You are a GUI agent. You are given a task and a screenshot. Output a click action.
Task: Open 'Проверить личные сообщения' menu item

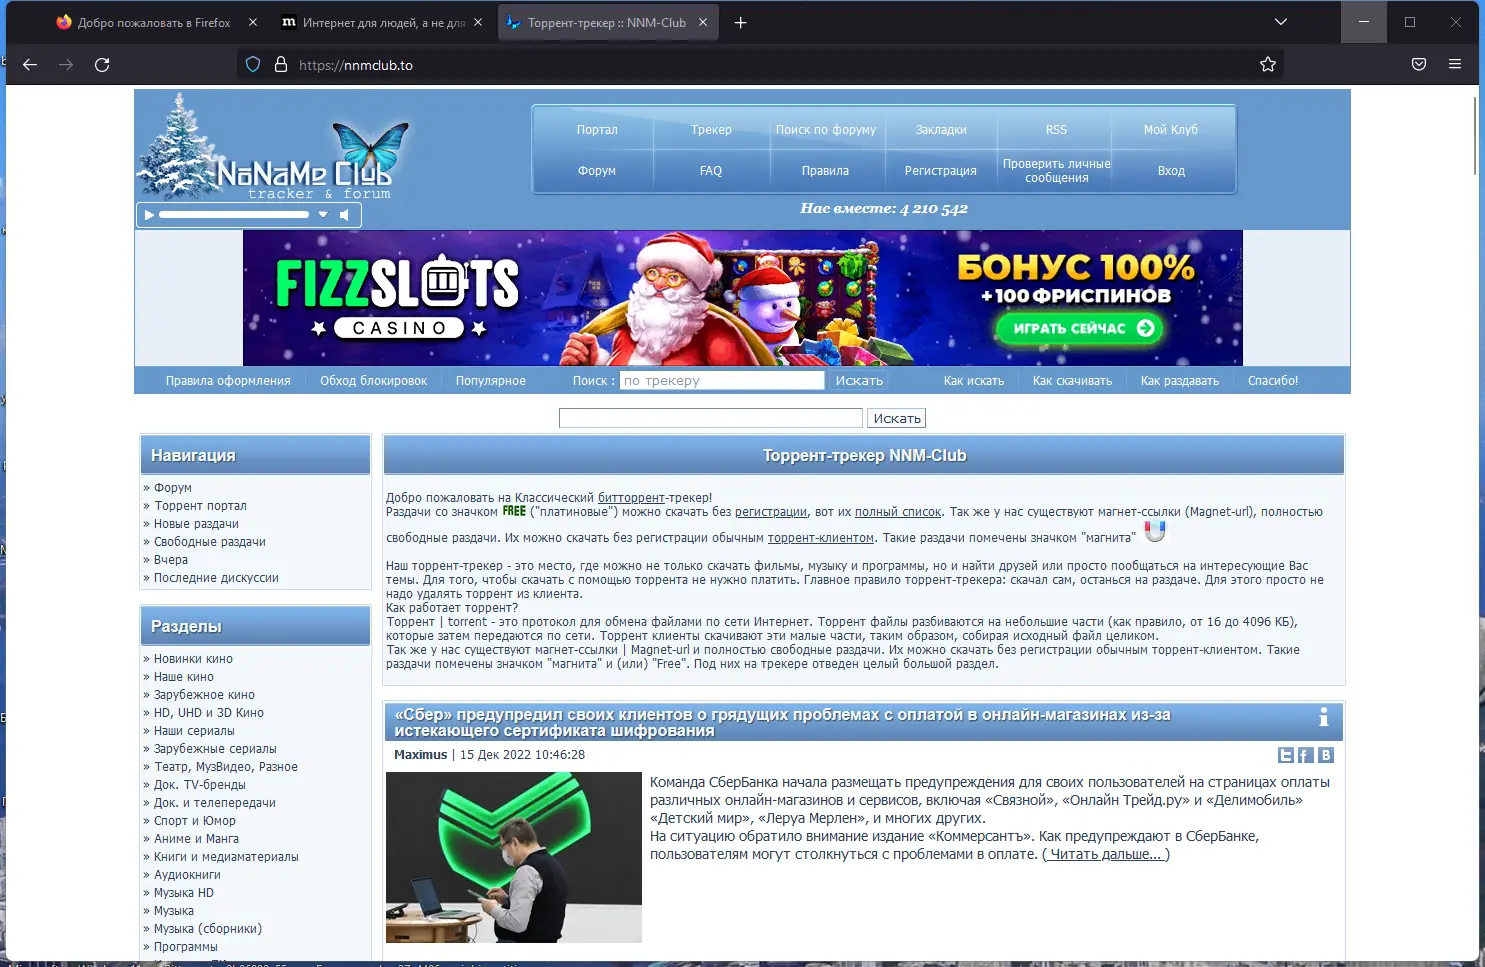click(1057, 171)
